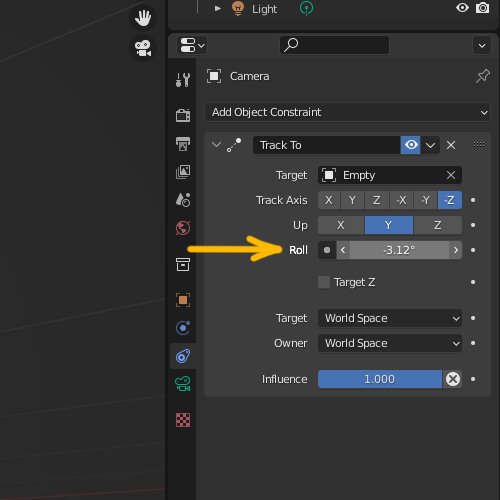
Task: Open the View Layer properties tab
Action: point(183,172)
